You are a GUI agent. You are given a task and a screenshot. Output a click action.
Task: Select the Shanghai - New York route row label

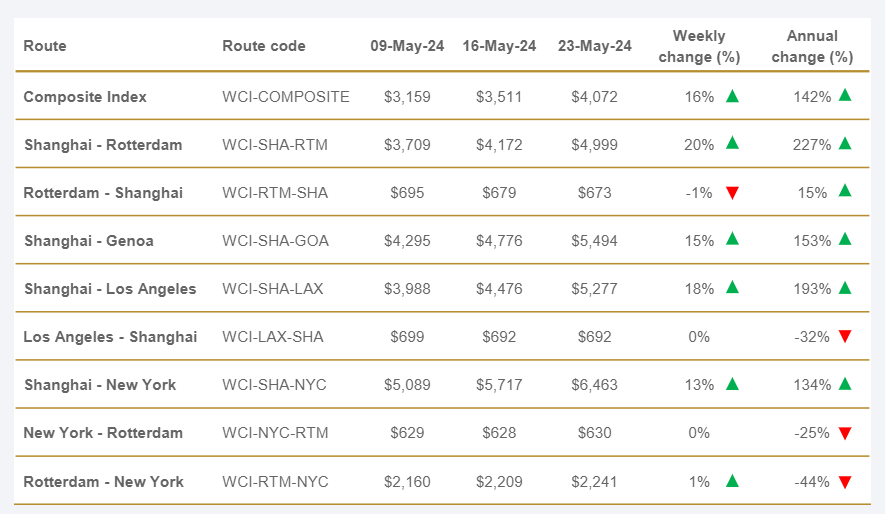point(100,385)
